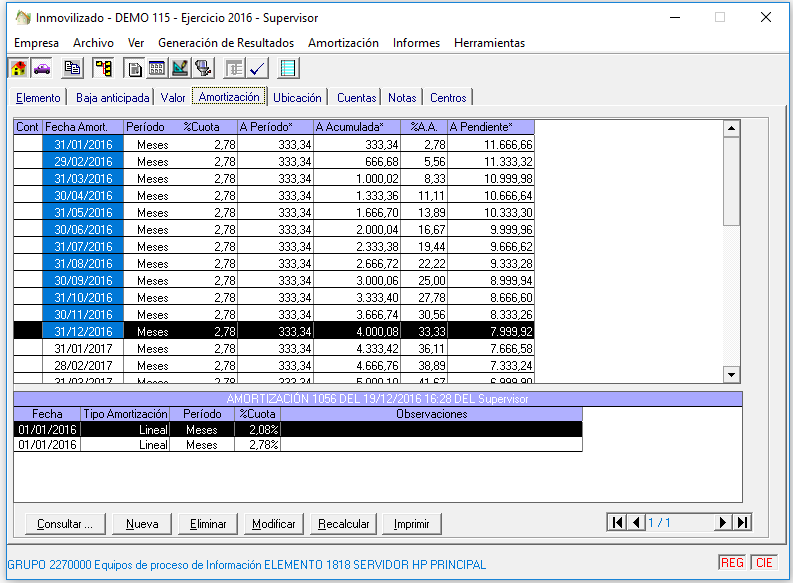Click the blue checkmark toolbar icon
This screenshot has width=793, height=583.
point(258,69)
